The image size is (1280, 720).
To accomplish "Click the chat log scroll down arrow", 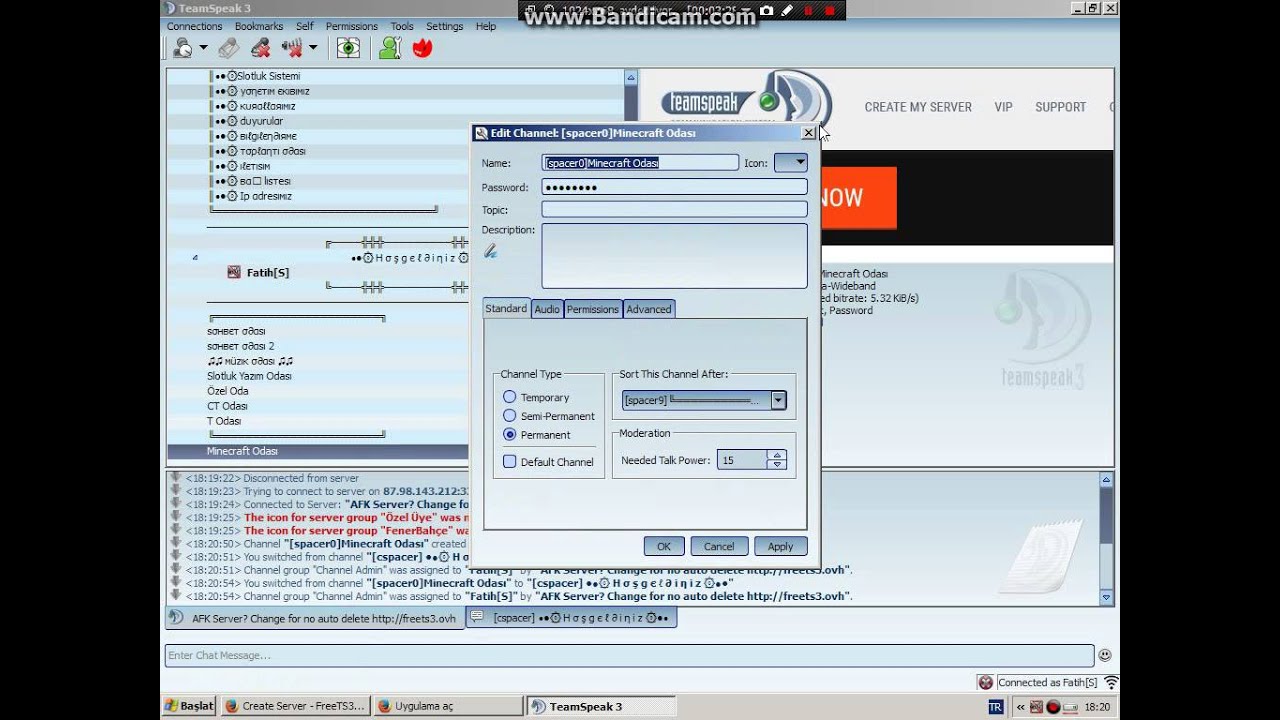I will (x=1106, y=597).
